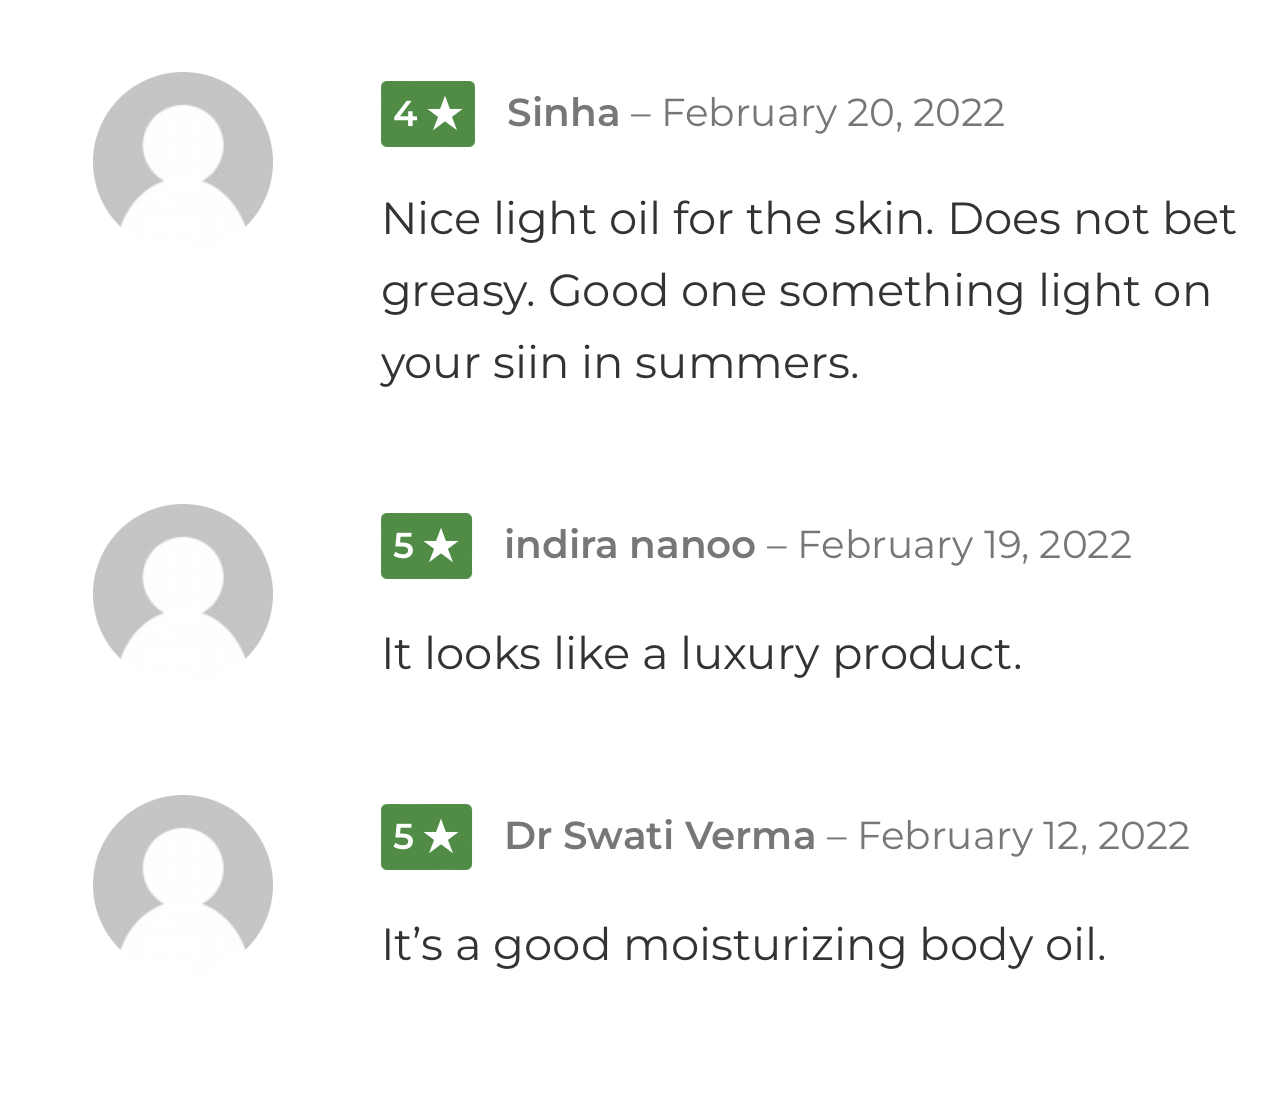Image resolution: width=1284 pixels, height=1116 pixels.
Task: Click Dr Swati Verma's profile avatar
Action: pyautogui.click(x=183, y=883)
